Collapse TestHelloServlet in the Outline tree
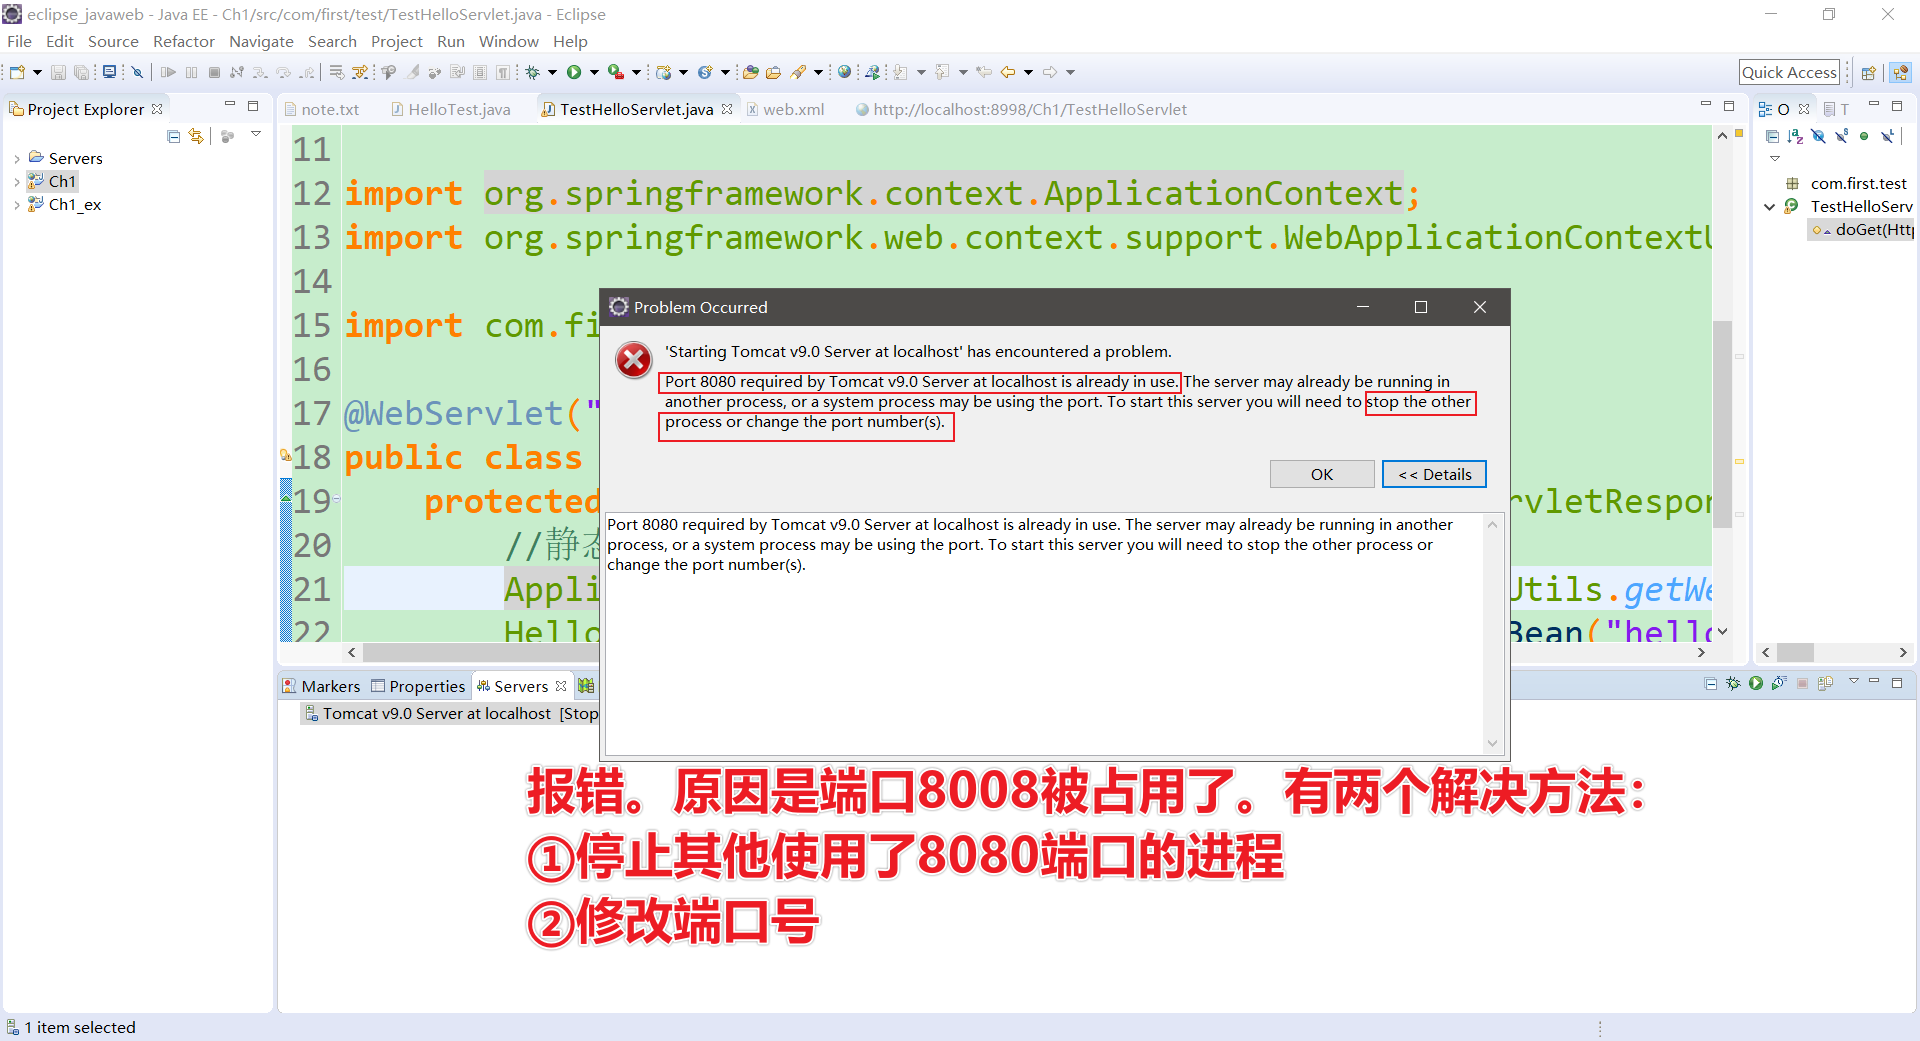Viewport: 1920px width, 1041px height. (1770, 206)
